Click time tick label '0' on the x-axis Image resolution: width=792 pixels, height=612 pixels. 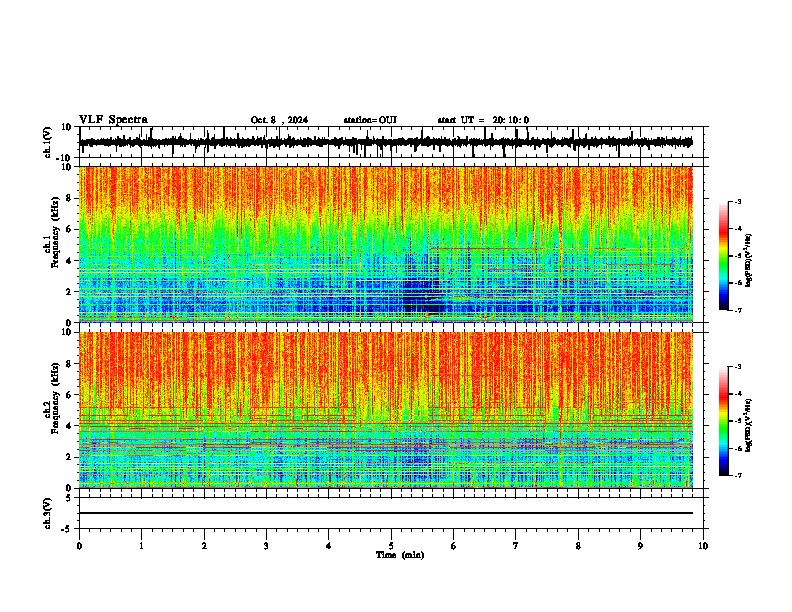(x=79, y=546)
